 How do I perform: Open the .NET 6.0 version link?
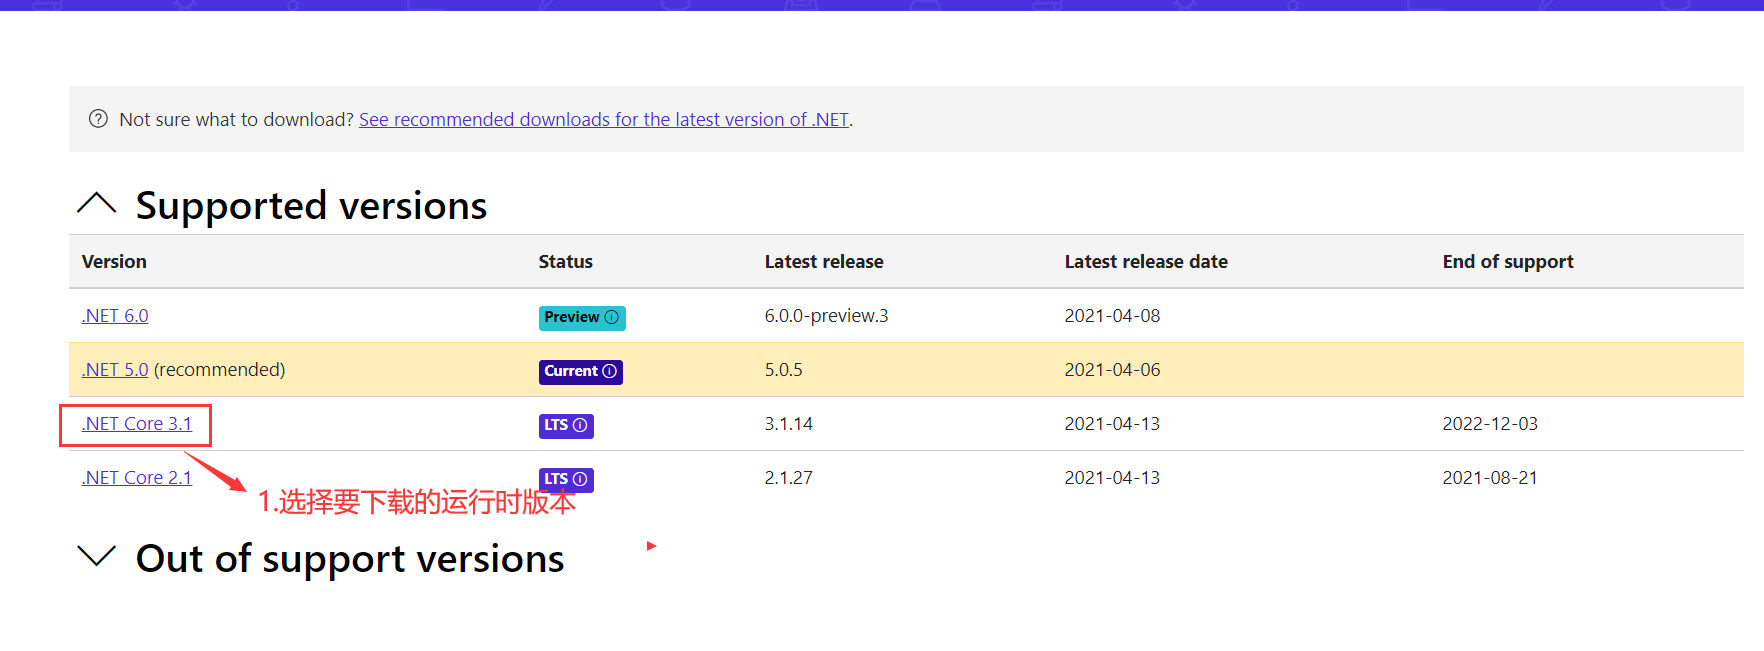click(x=115, y=316)
